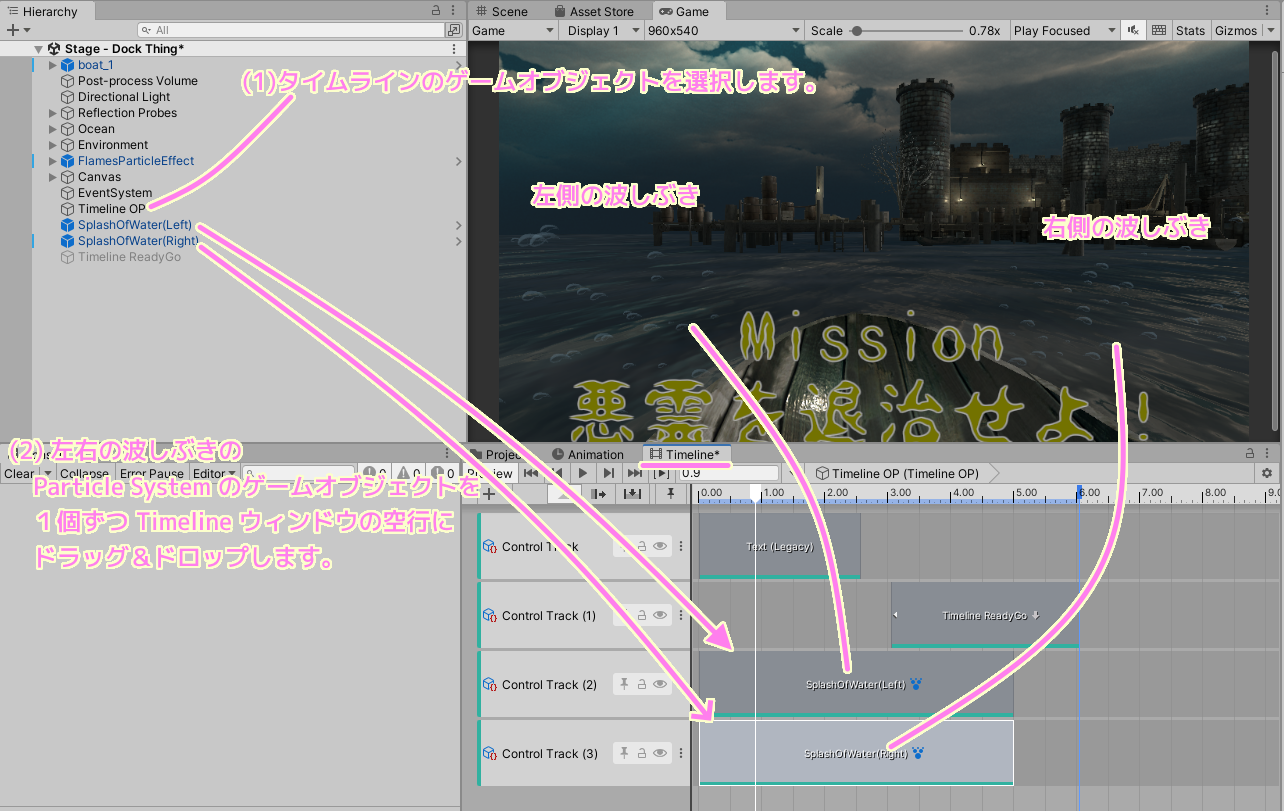Hide Control Track (1) with its eye toggle

pyautogui.click(x=660, y=615)
